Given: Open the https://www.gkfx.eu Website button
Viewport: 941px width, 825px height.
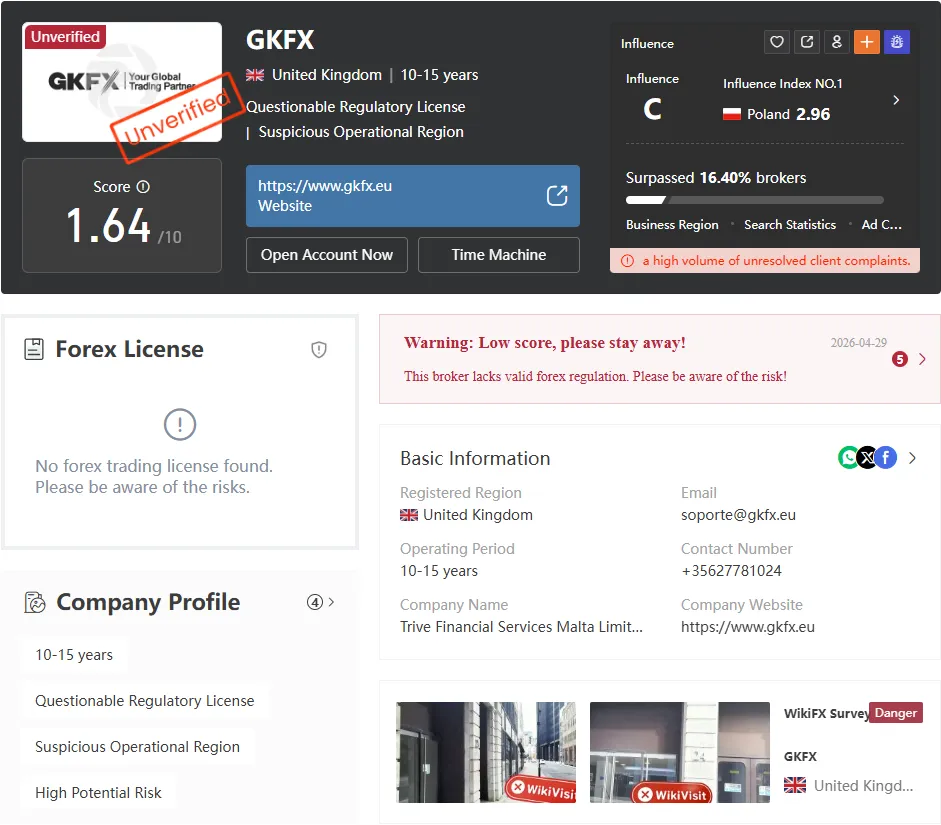Looking at the screenshot, I should point(412,196).
